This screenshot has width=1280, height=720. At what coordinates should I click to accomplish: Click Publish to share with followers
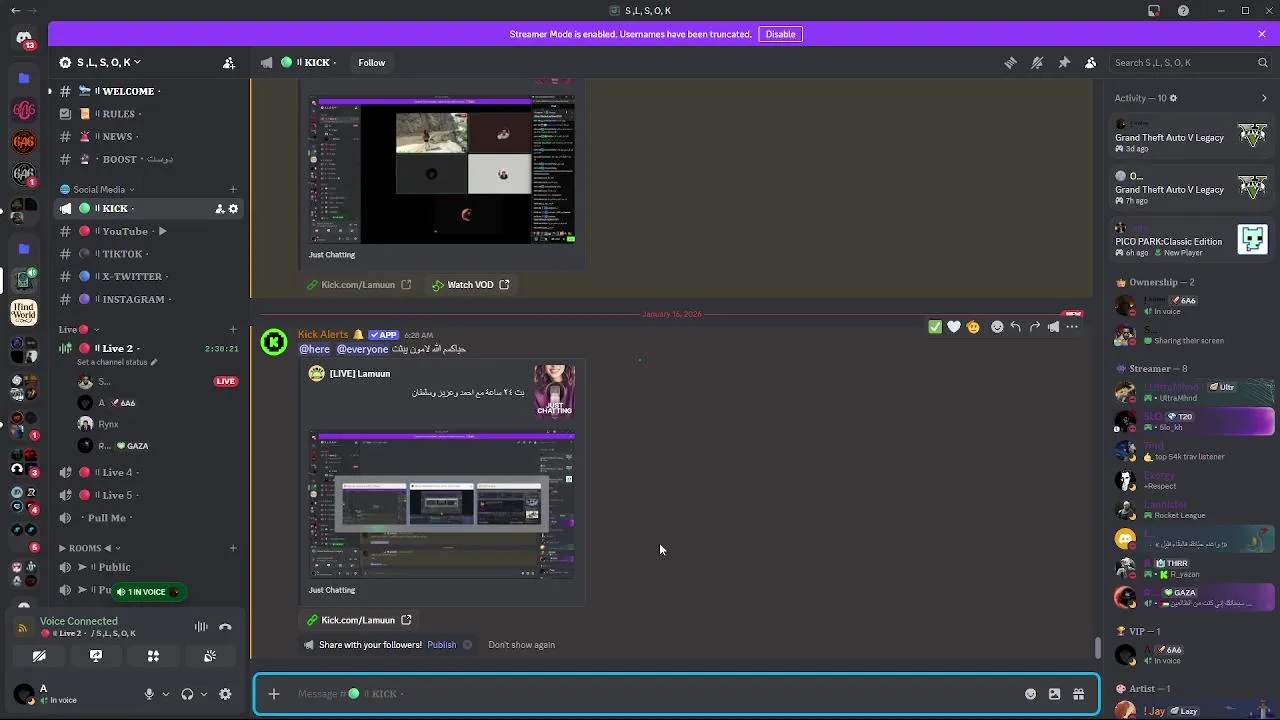tap(441, 645)
